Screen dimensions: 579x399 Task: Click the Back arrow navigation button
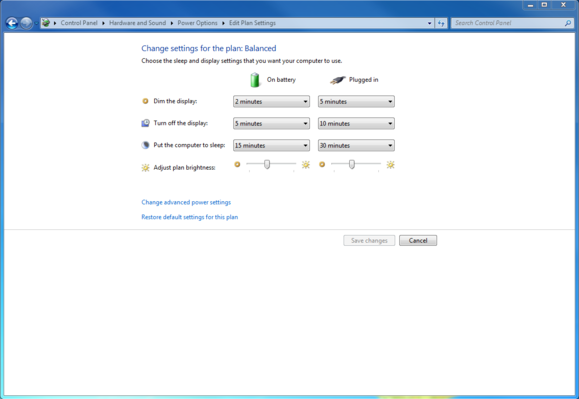point(12,23)
